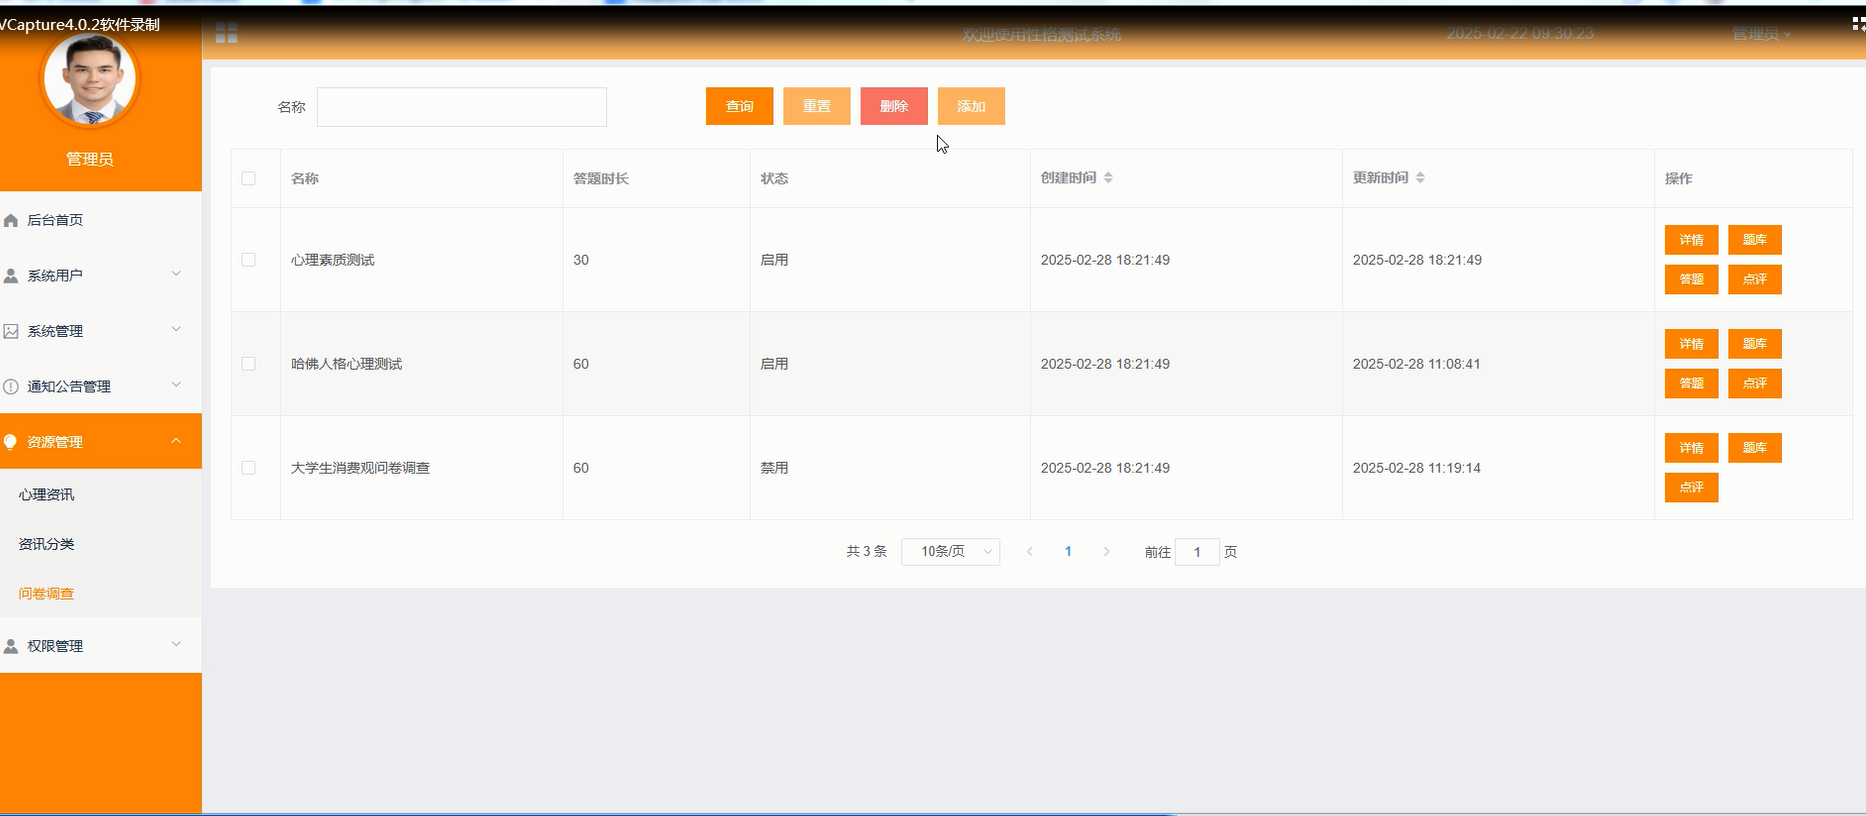
Task: Expand the 系统用户 menu chevron
Action: click(176, 274)
